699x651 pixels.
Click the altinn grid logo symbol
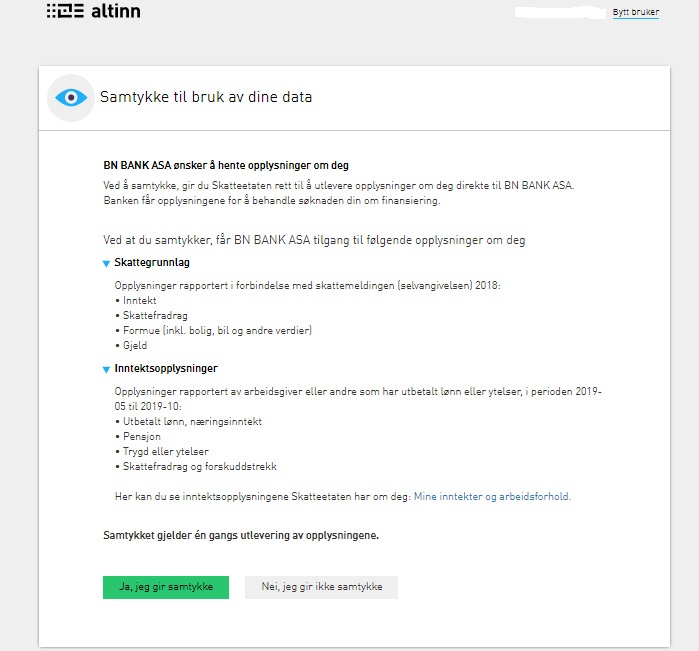click(65, 11)
